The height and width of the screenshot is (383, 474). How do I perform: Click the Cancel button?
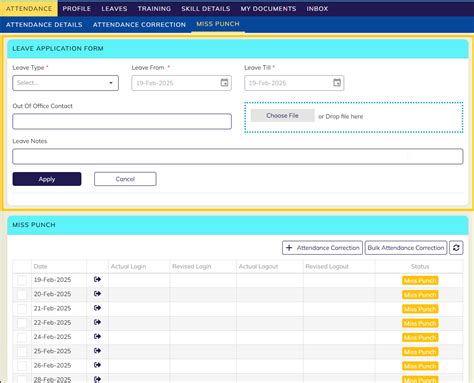(125, 179)
